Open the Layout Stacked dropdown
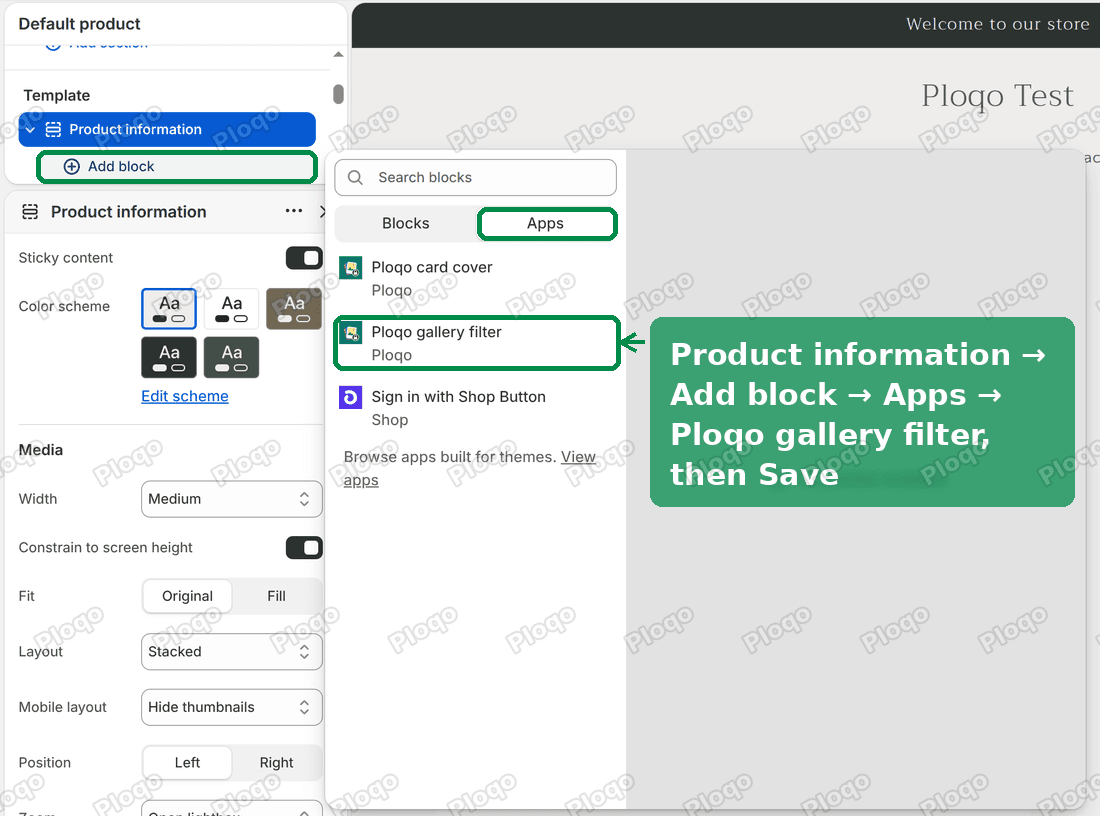Screen dimensions: 1100x816 pyautogui.click(x=232, y=652)
